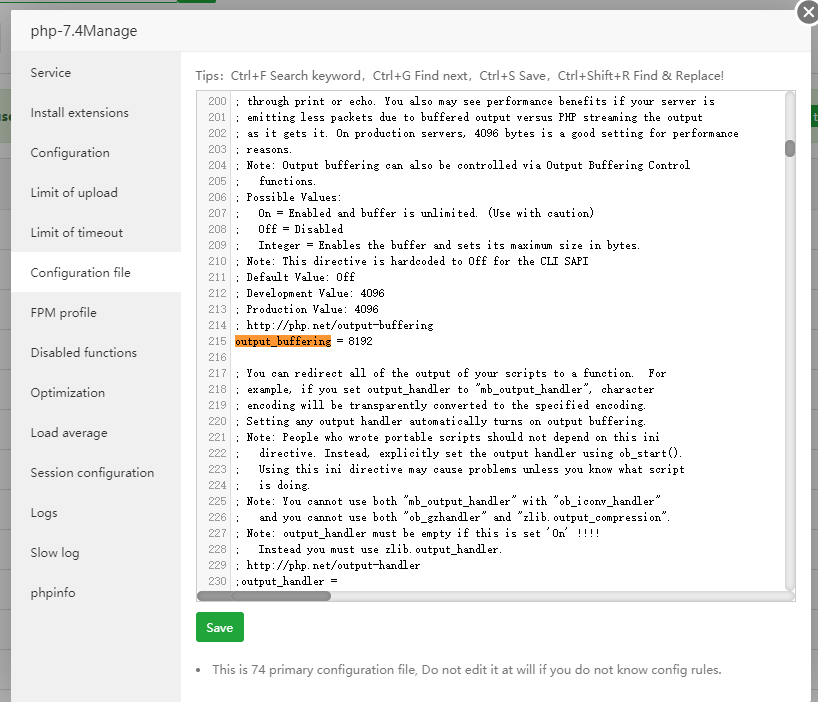Open the Slow log page
The image size is (818, 702).
pyautogui.click(x=55, y=553)
